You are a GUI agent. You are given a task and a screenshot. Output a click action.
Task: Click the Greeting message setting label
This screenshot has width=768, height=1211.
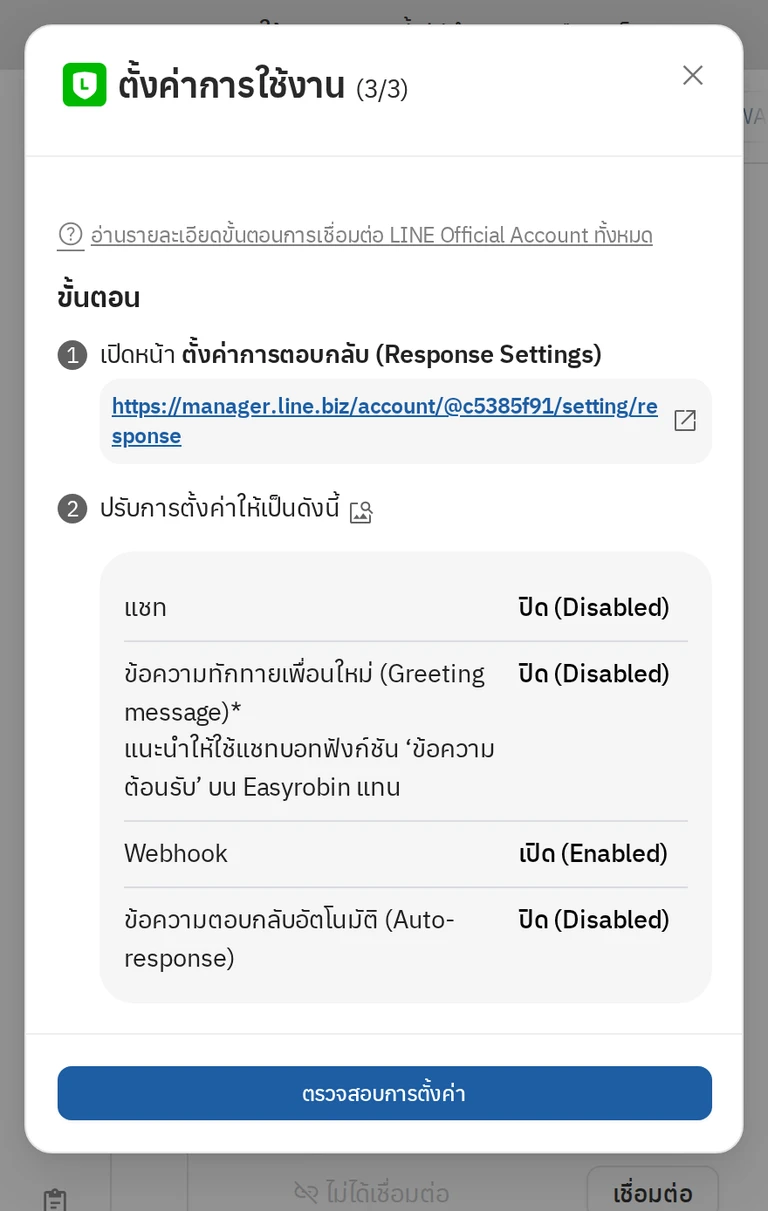[x=309, y=730]
